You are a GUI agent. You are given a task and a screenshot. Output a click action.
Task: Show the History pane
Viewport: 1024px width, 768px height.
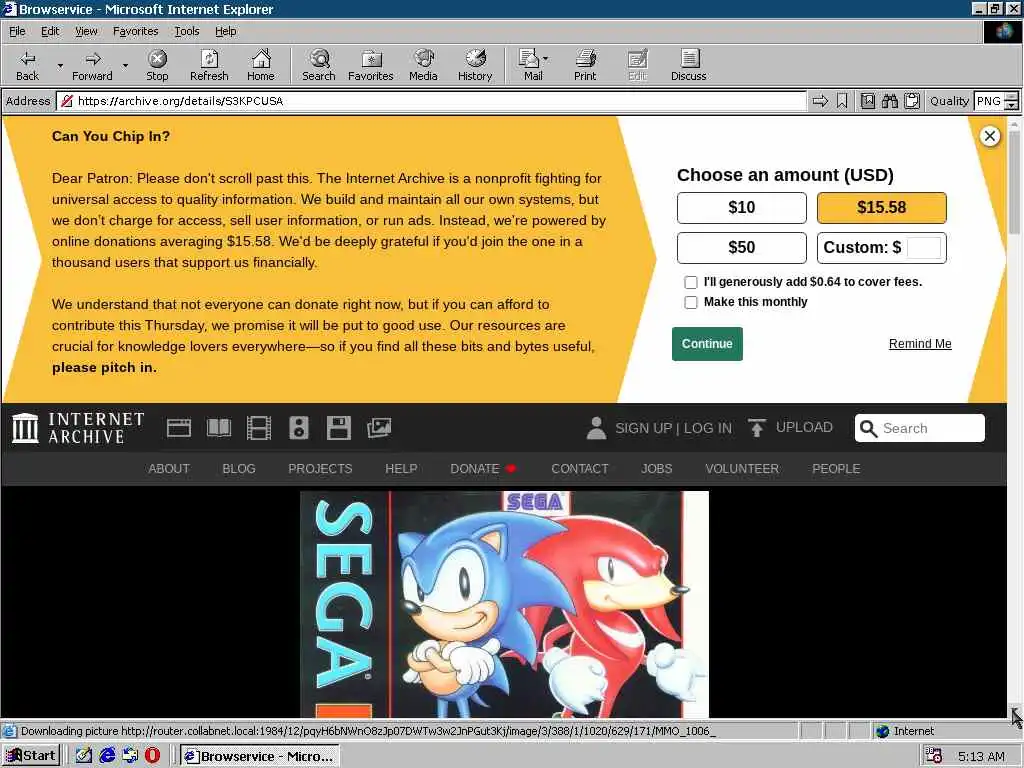(475, 65)
